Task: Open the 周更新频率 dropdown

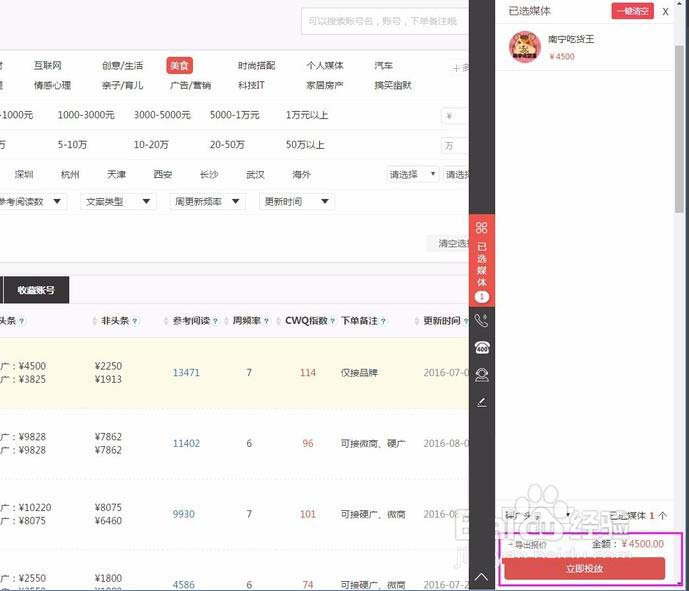Action: point(207,202)
